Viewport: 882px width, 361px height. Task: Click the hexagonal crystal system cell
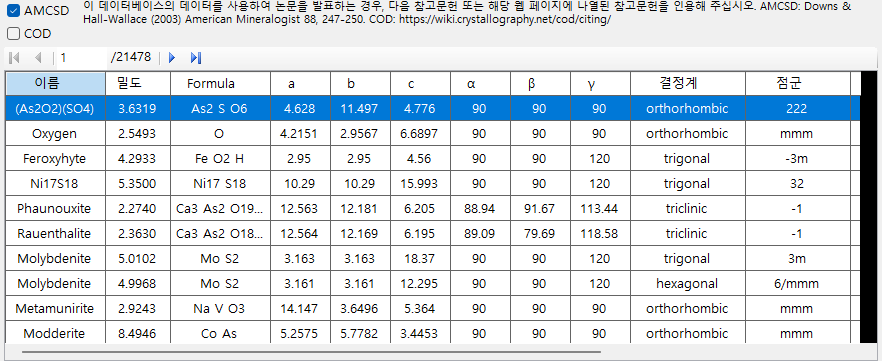(688, 283)
